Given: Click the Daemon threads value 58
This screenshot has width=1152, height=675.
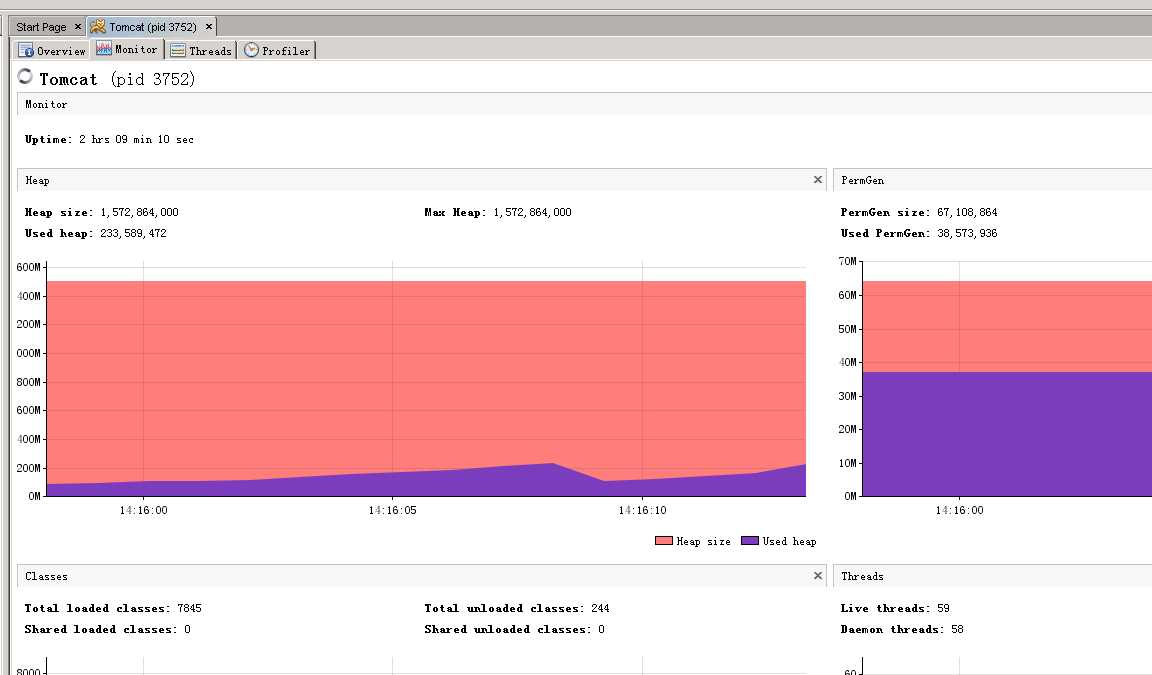Looking at the screenshot, I should tap(957, 629).
